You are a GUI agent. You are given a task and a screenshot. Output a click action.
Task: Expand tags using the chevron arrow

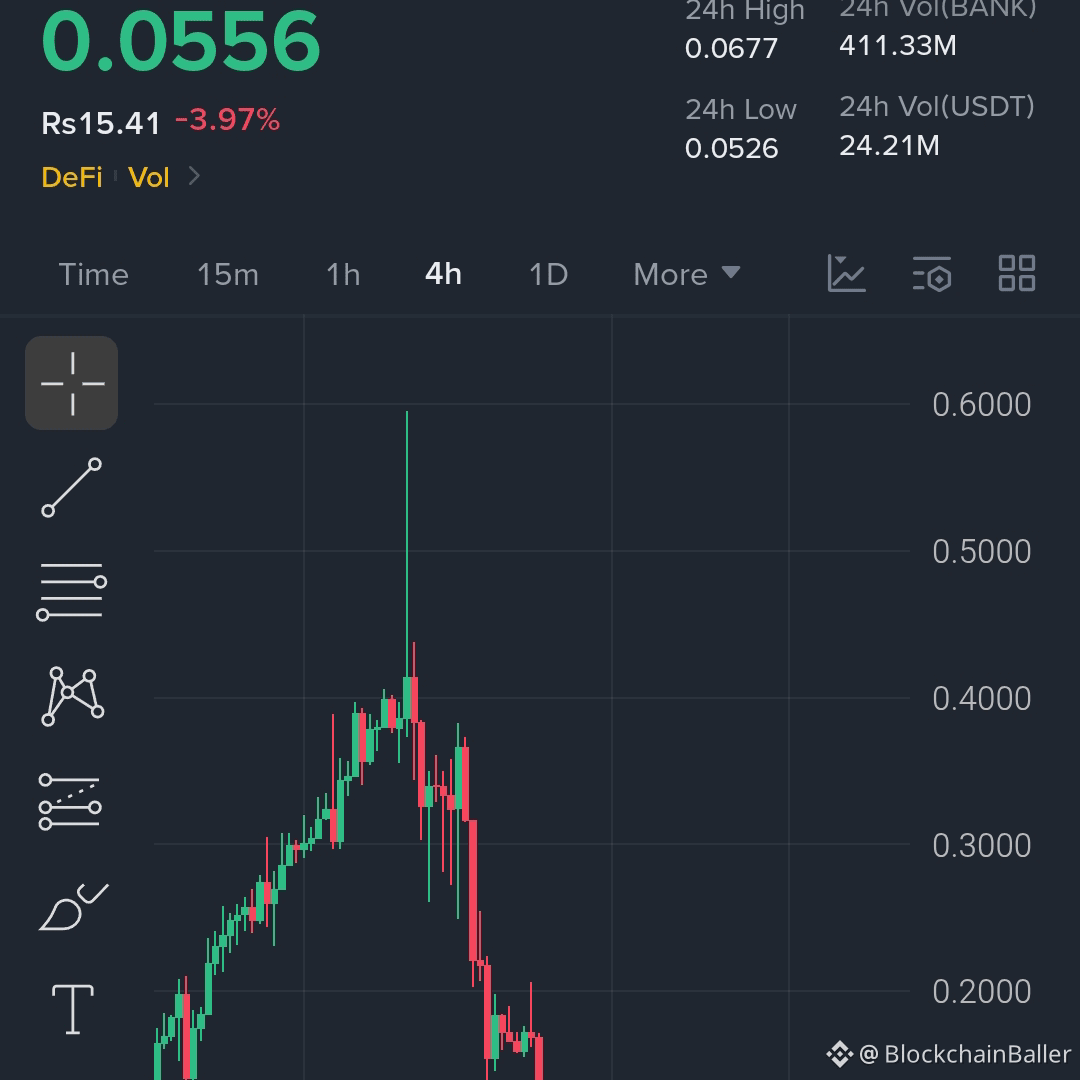pyautogui.click(x=194, y=176)
